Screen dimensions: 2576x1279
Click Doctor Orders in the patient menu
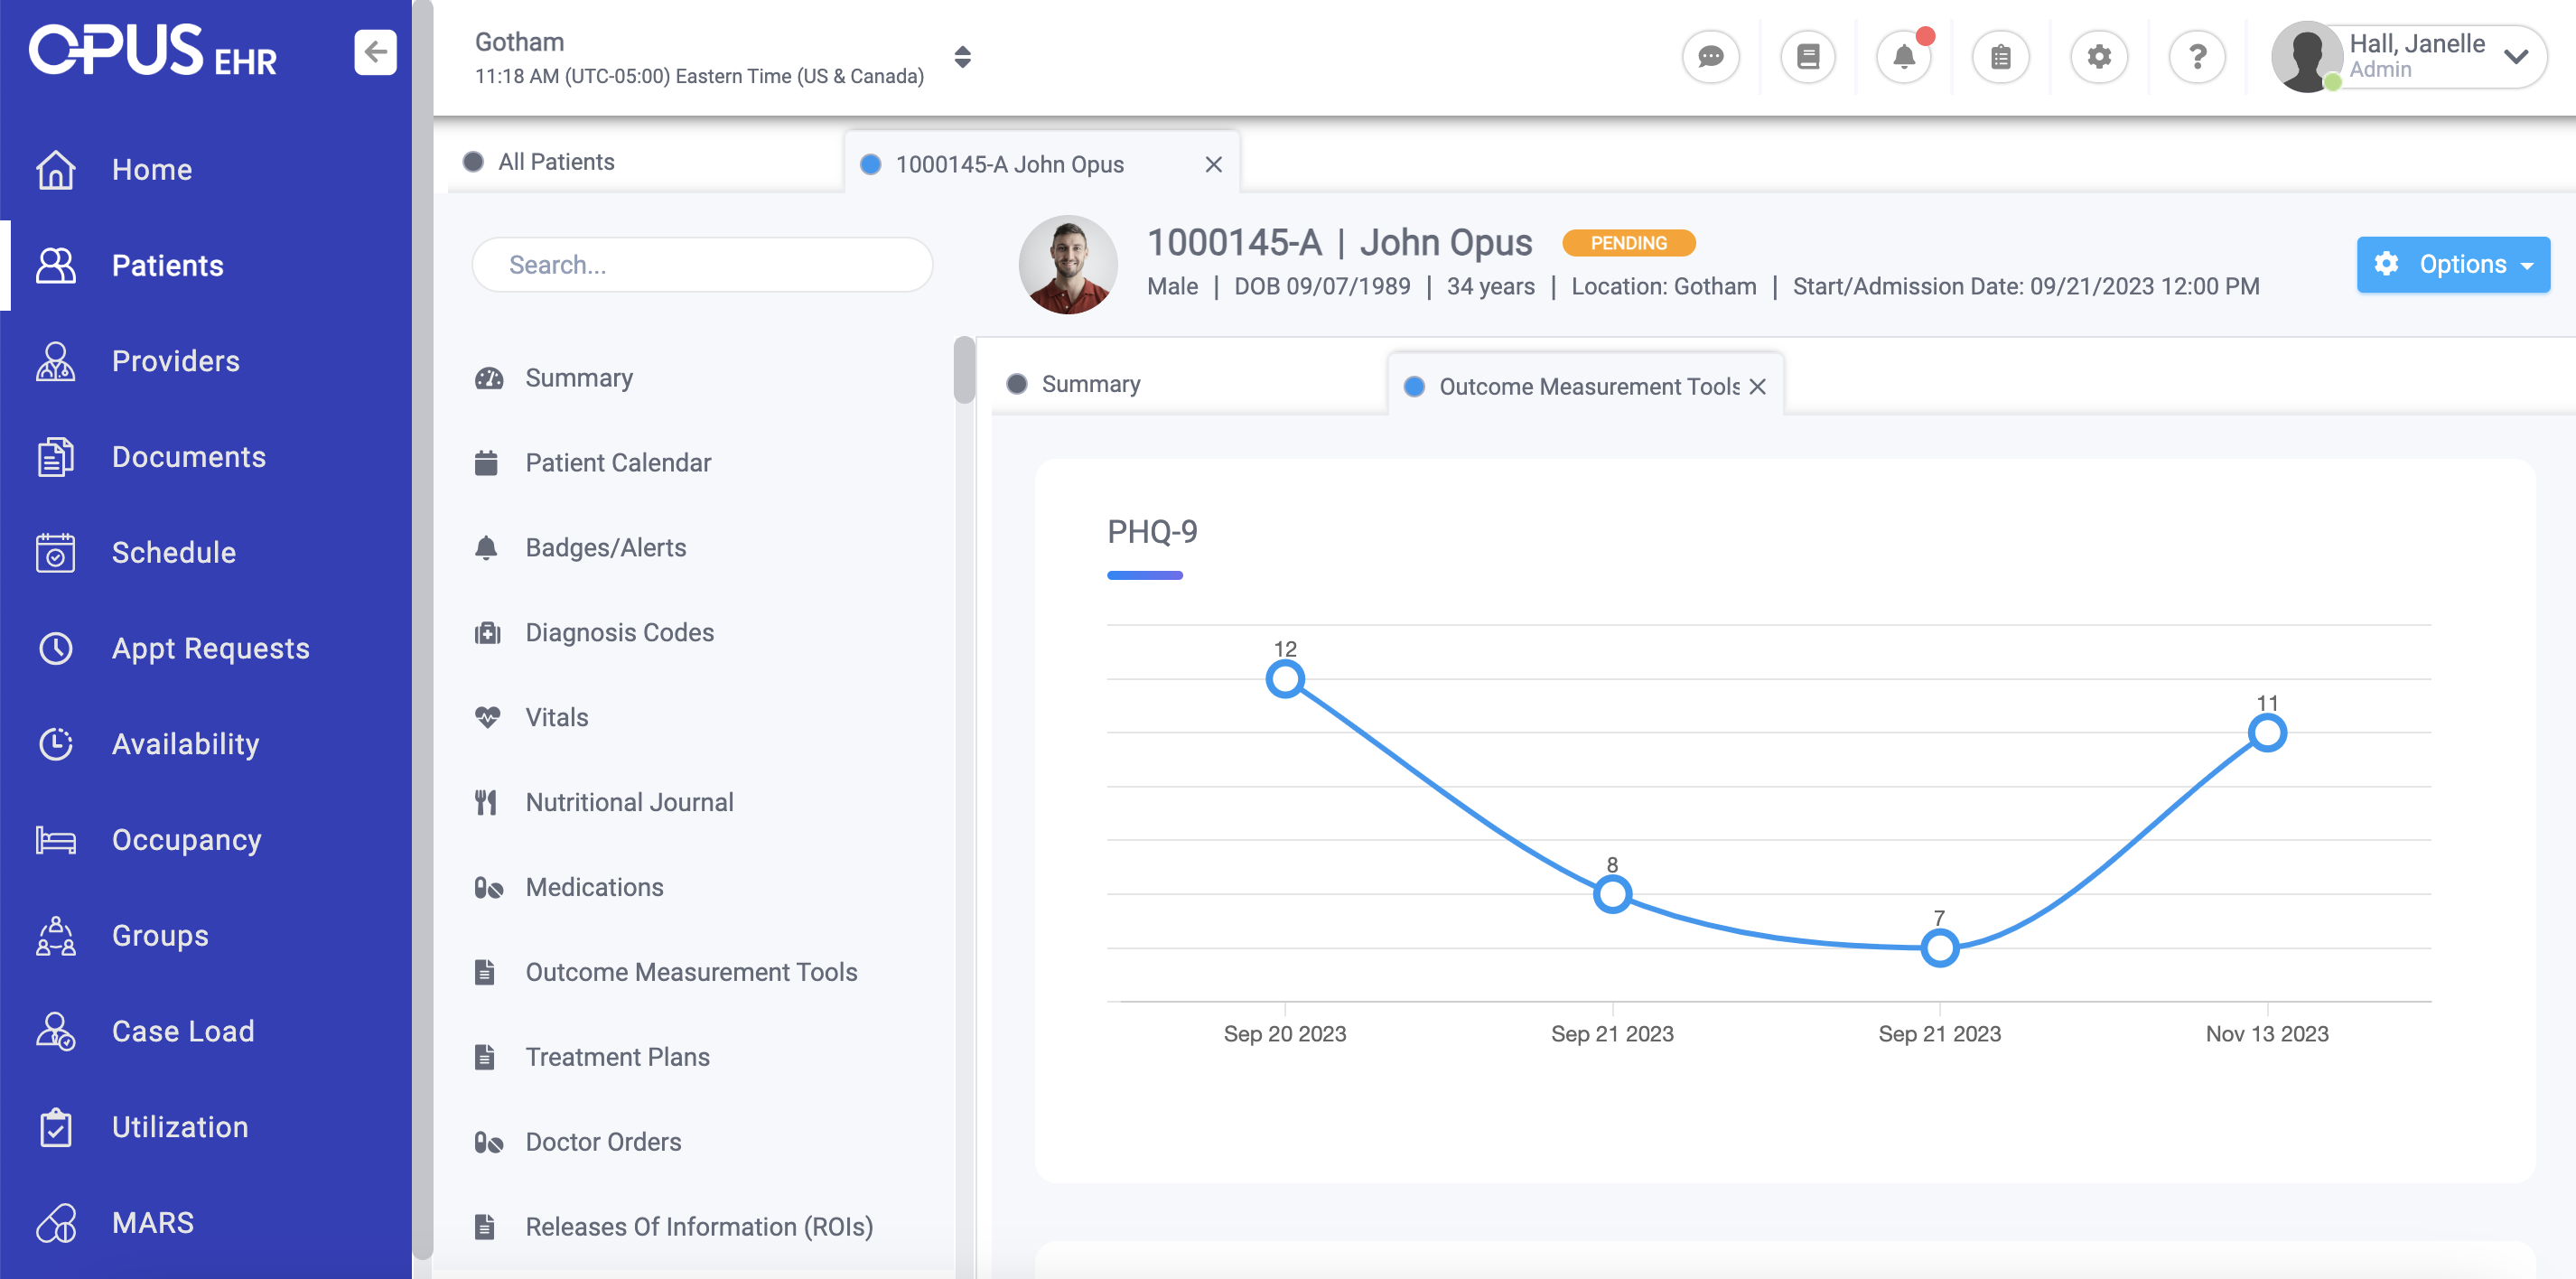point(603,1141)
